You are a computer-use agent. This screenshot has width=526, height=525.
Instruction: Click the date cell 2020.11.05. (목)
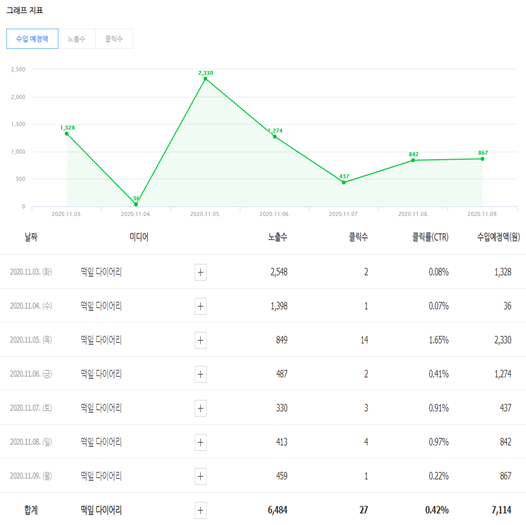[x=31, y=340]
